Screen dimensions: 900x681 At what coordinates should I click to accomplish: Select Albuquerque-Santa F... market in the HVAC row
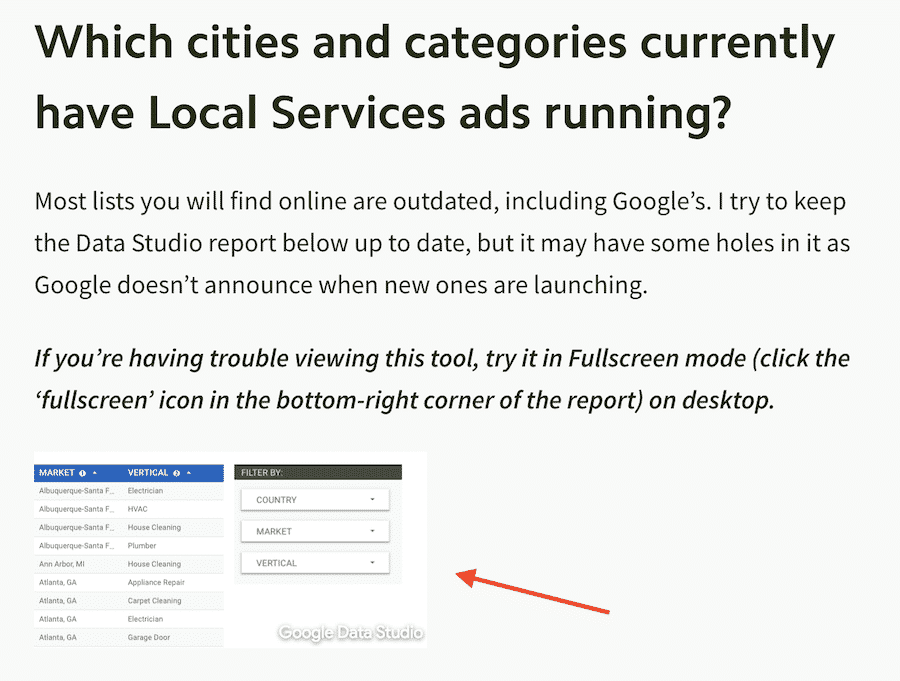[76, 509]
